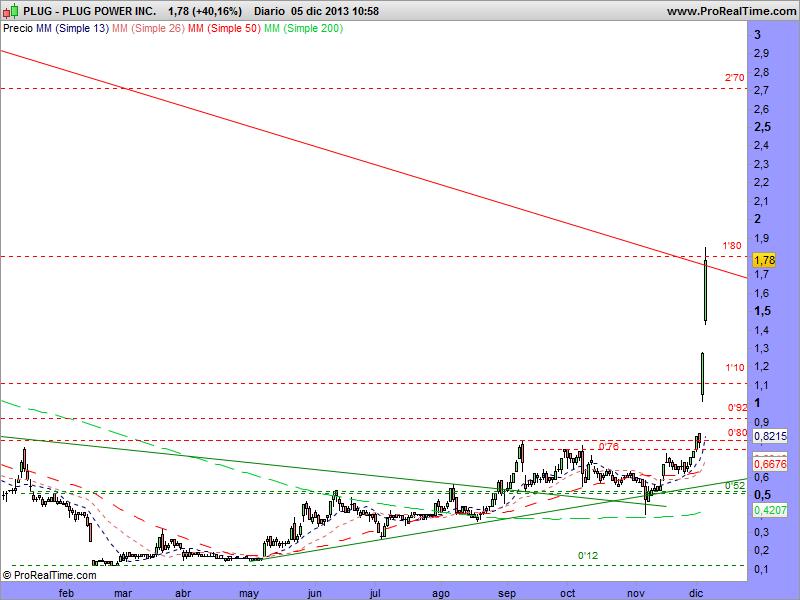
Task: Click the 3 value on price axis
Action: pyautogui.click(x=758, y=35)
